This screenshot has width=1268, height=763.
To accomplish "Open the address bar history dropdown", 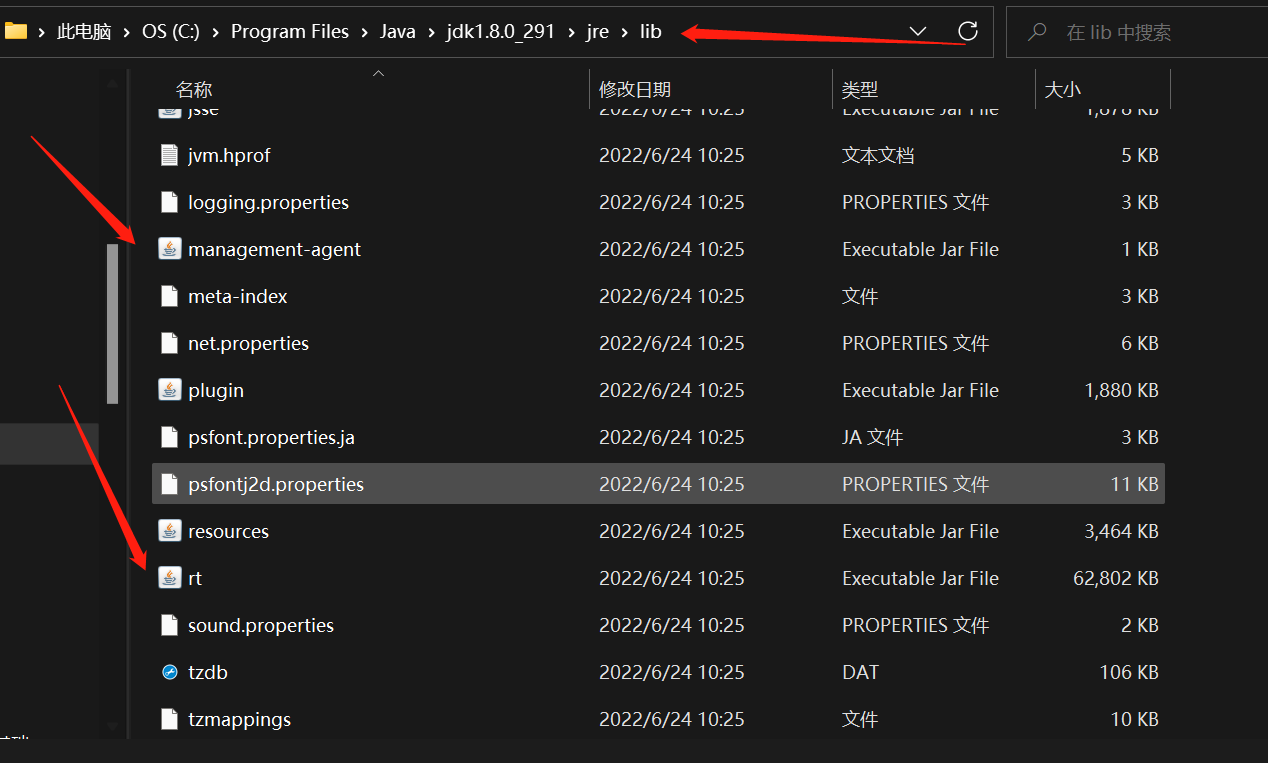I will click(x=918, y=32).
